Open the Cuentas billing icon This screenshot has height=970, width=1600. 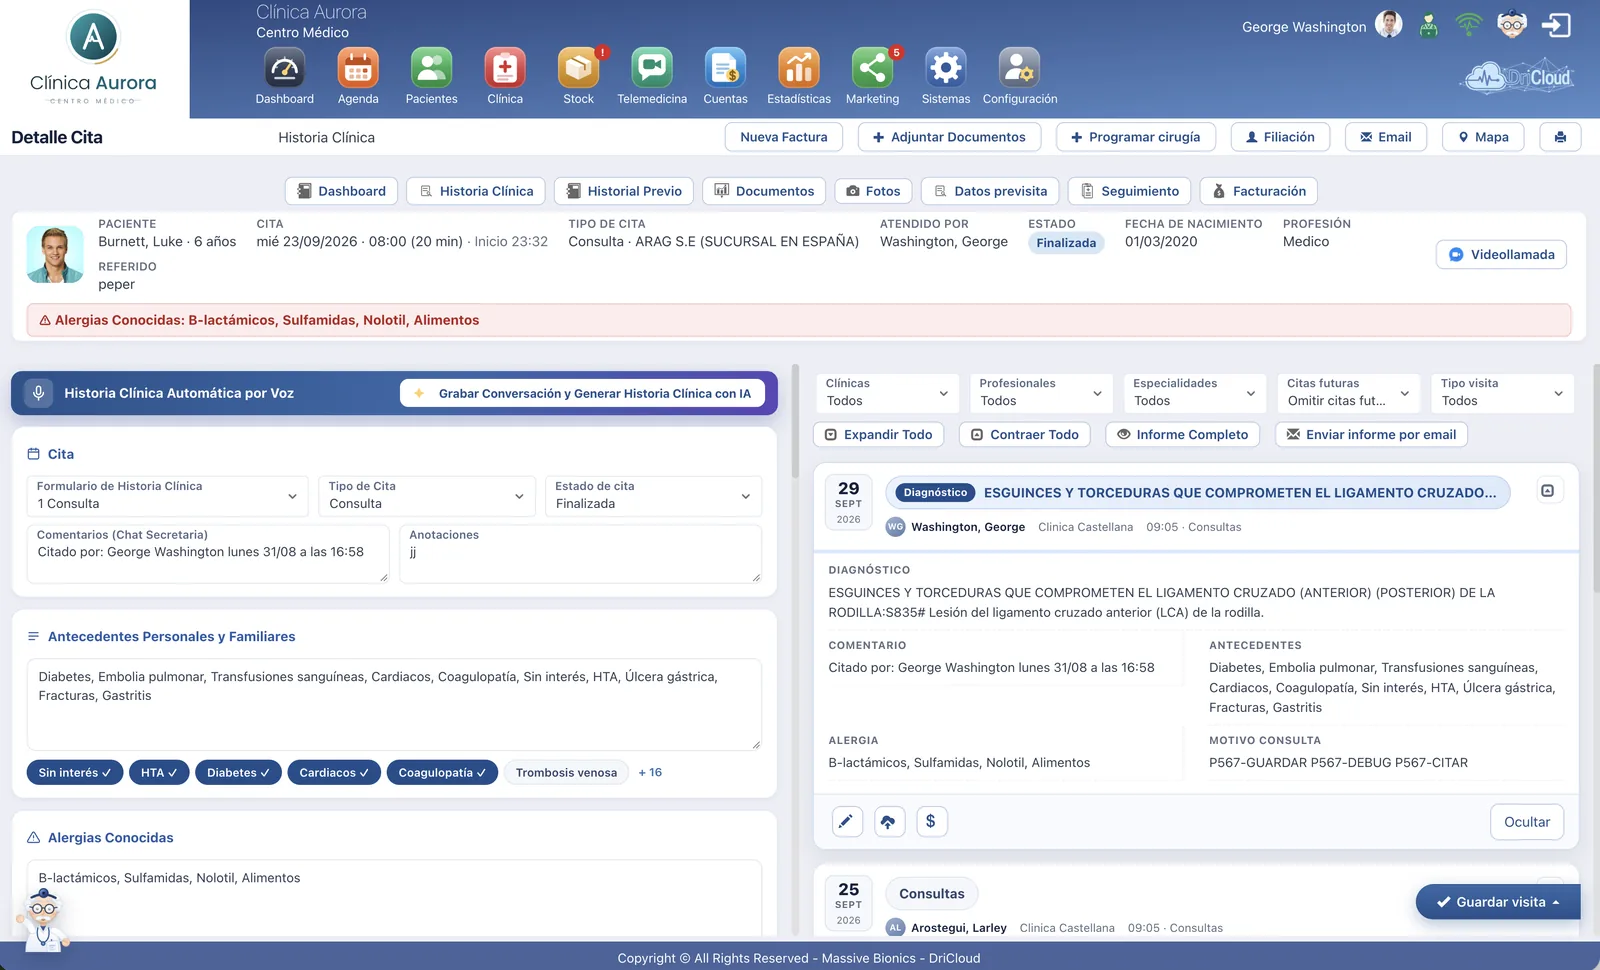click(725, 68)
